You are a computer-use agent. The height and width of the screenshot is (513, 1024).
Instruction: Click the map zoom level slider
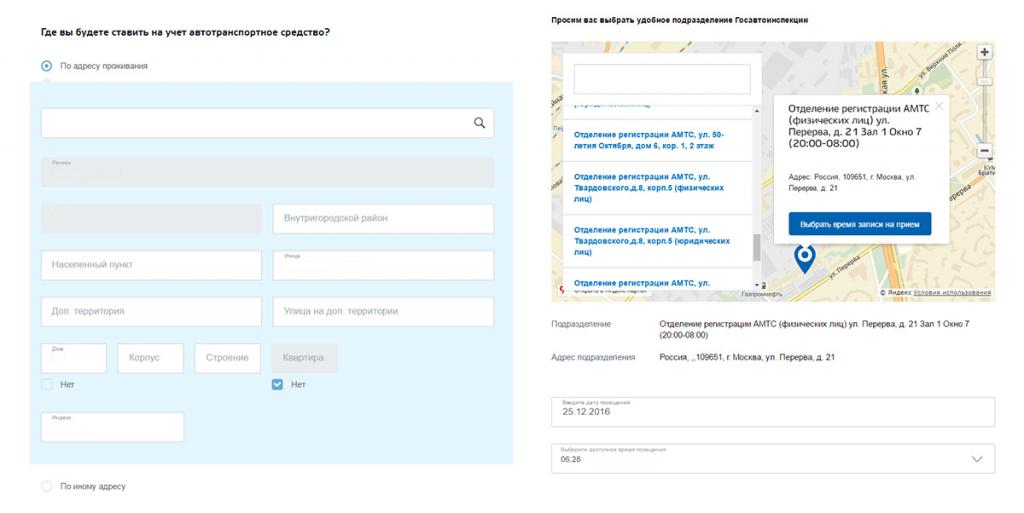click(984, 81)
